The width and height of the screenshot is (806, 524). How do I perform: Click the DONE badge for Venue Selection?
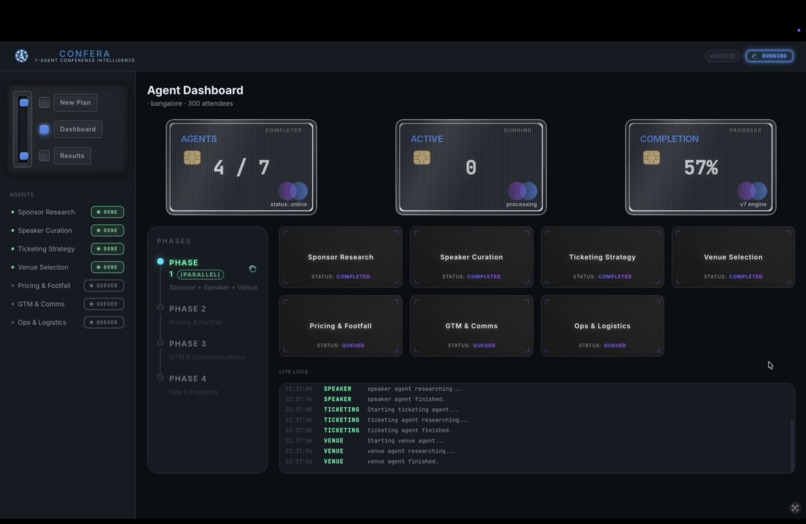(107, 267)
